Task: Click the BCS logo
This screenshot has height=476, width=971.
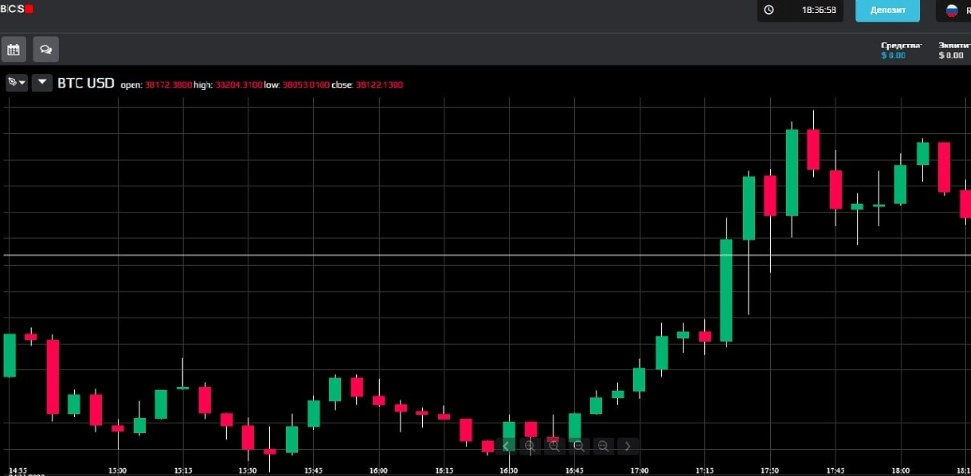Action: 17,9
